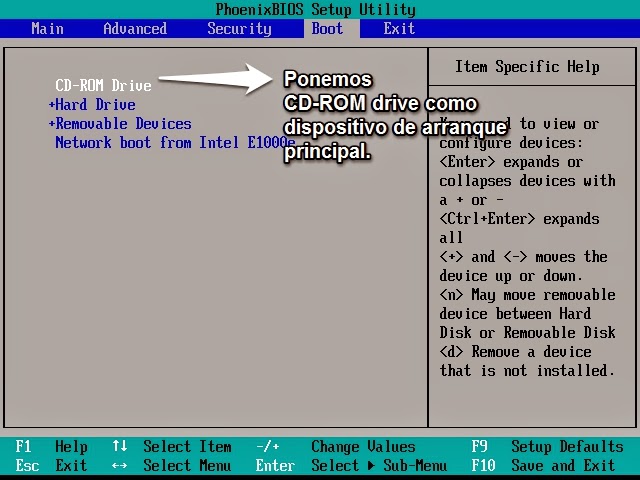Image resolution: width=640 pixels, height=480 pixels.
Task: Click the -/+ Change Values hint
Action: [x=336, y=447]
